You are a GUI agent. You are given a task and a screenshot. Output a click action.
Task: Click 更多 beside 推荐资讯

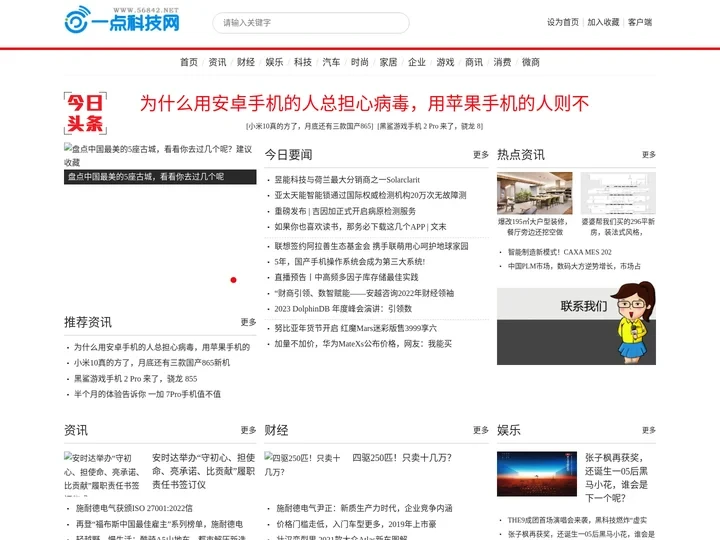click(248, 322)
